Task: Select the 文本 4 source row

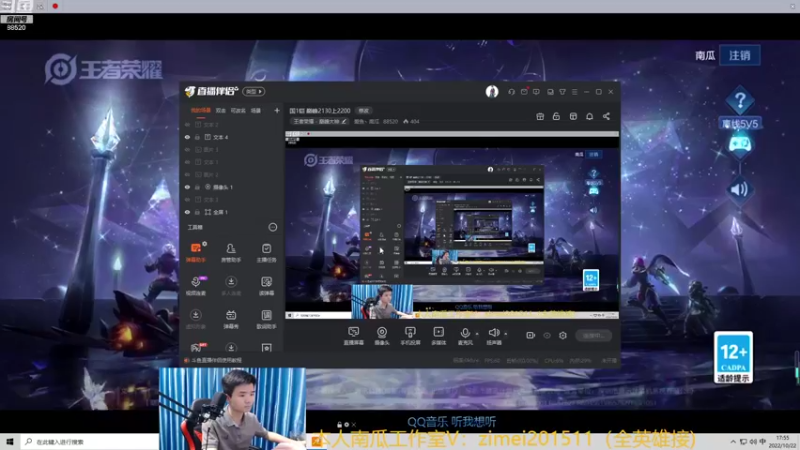Action: tap(232, 137)
